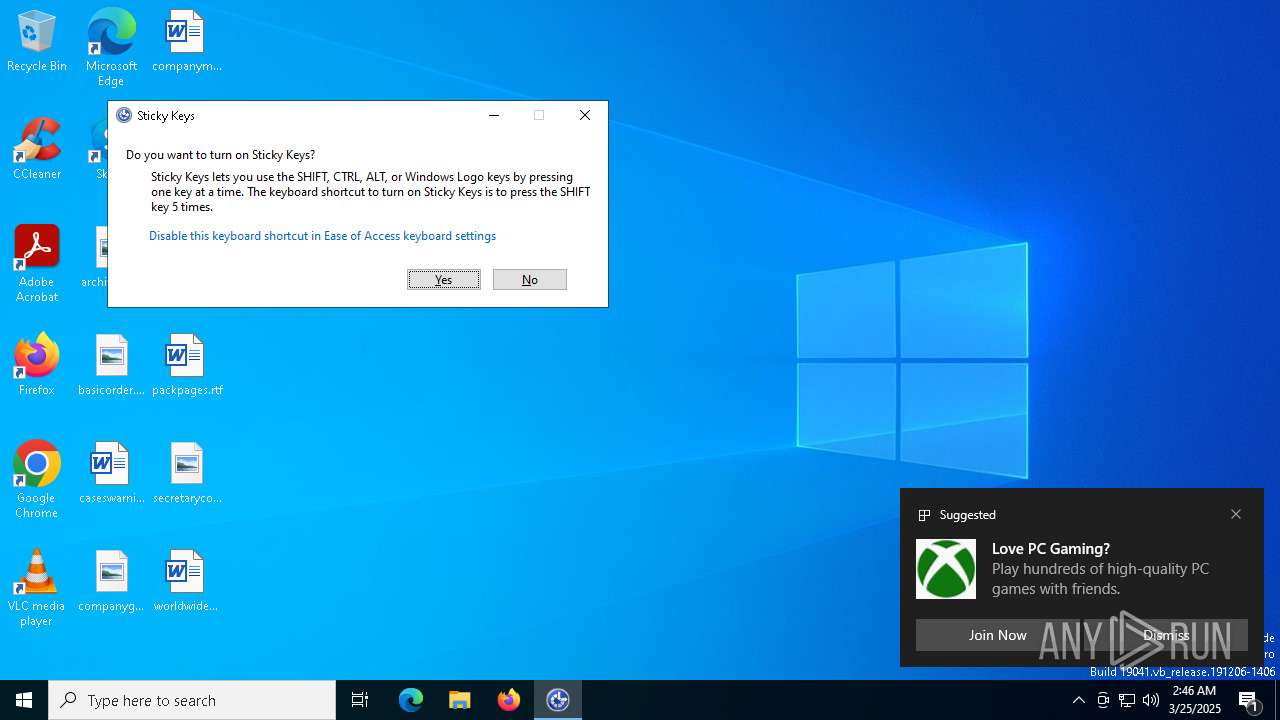Click Join Now in the Xbox notification
This screenshot has width=1280, height=720.
point(997,635)
